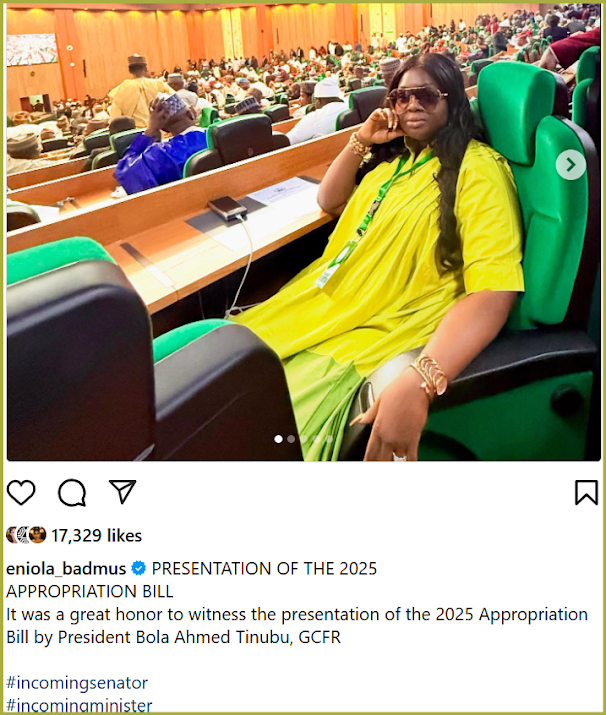The image size is (606, 715).
Task: Click the 'PRESENTATION OF THE 2025' caption heading
Action: [x=264, y=569]
